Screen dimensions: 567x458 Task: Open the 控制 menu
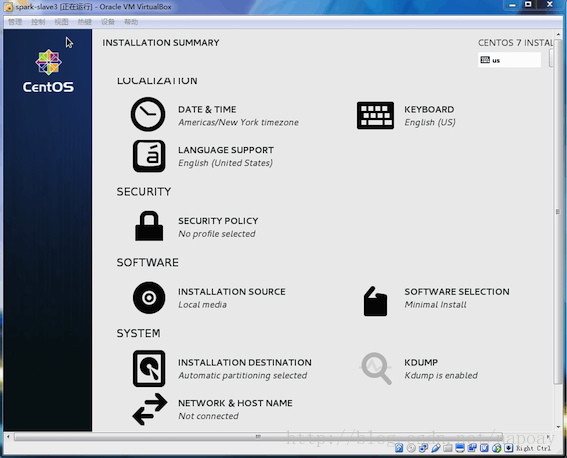38,22
